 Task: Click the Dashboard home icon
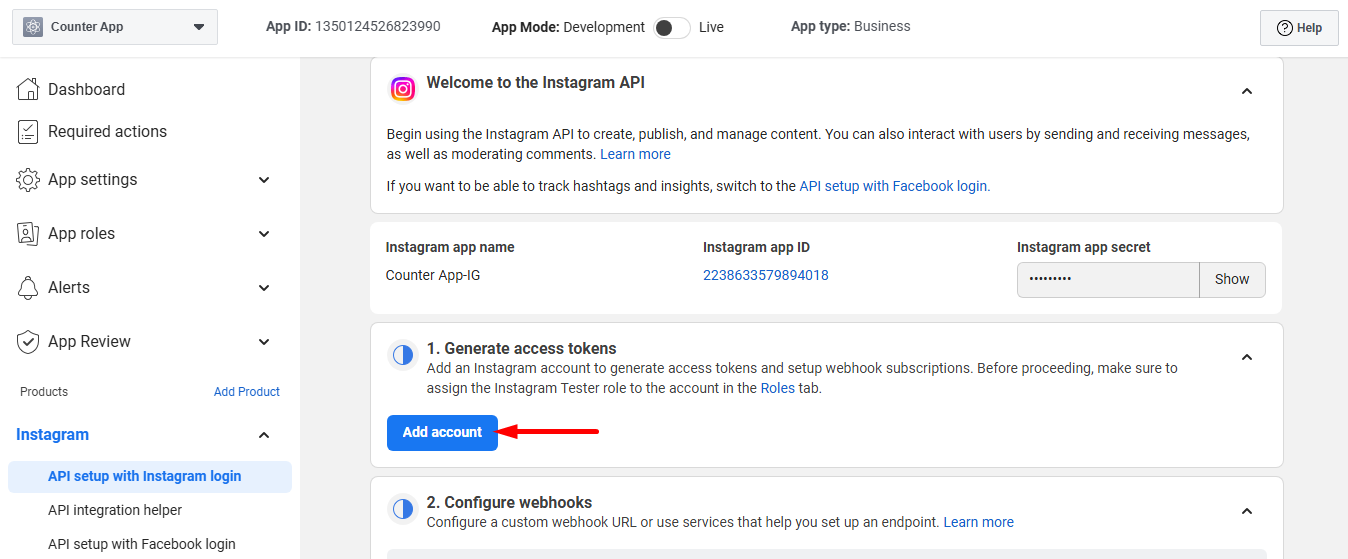click(28, 89)
